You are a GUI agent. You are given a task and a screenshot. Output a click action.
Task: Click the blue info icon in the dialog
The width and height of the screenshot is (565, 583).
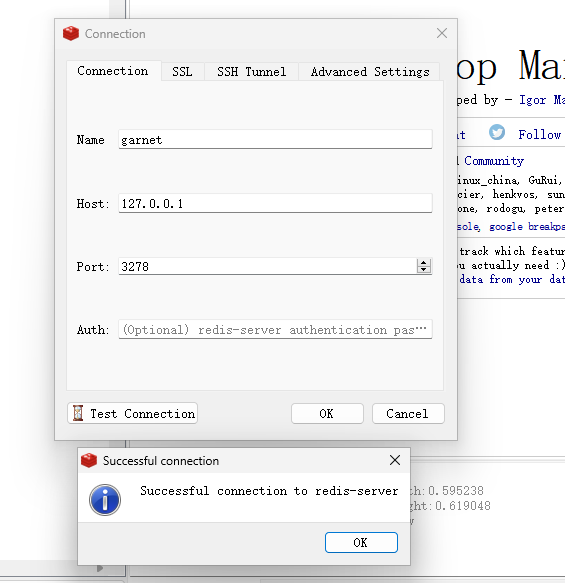(x=105, y=500)
